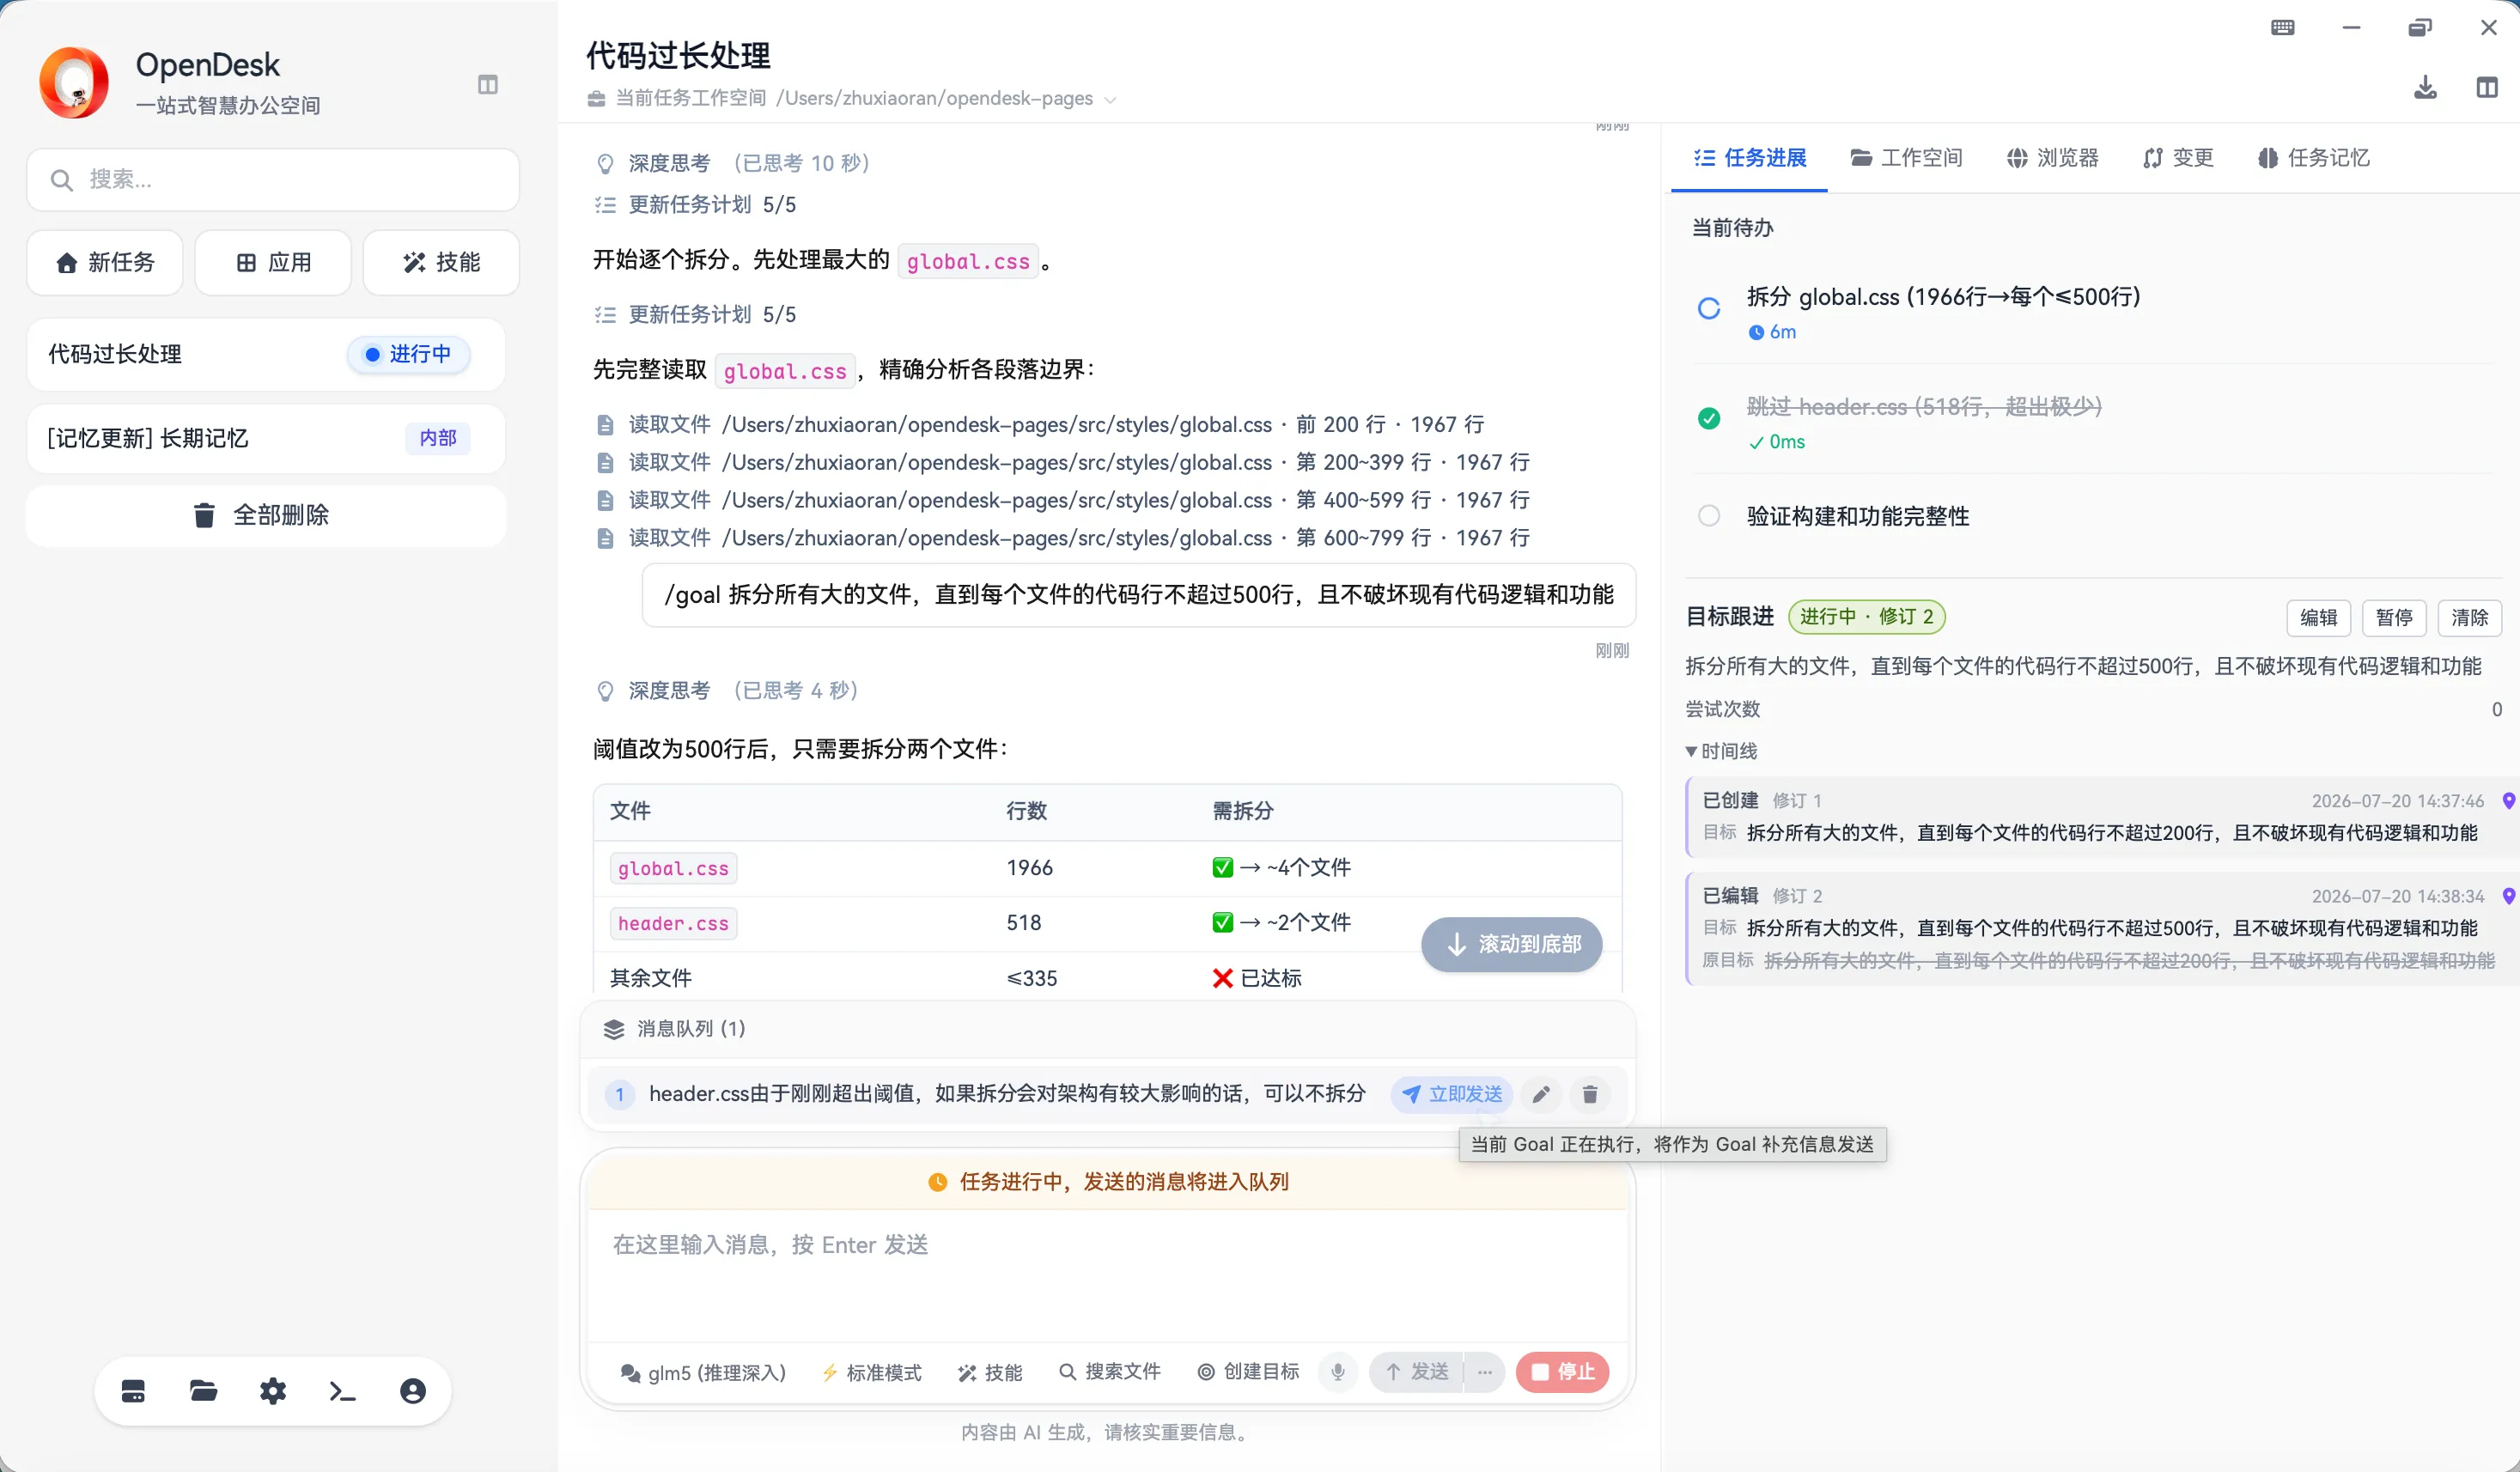
Task: Switch to 任务记忆 tab
Action: tap(2314, 158)
